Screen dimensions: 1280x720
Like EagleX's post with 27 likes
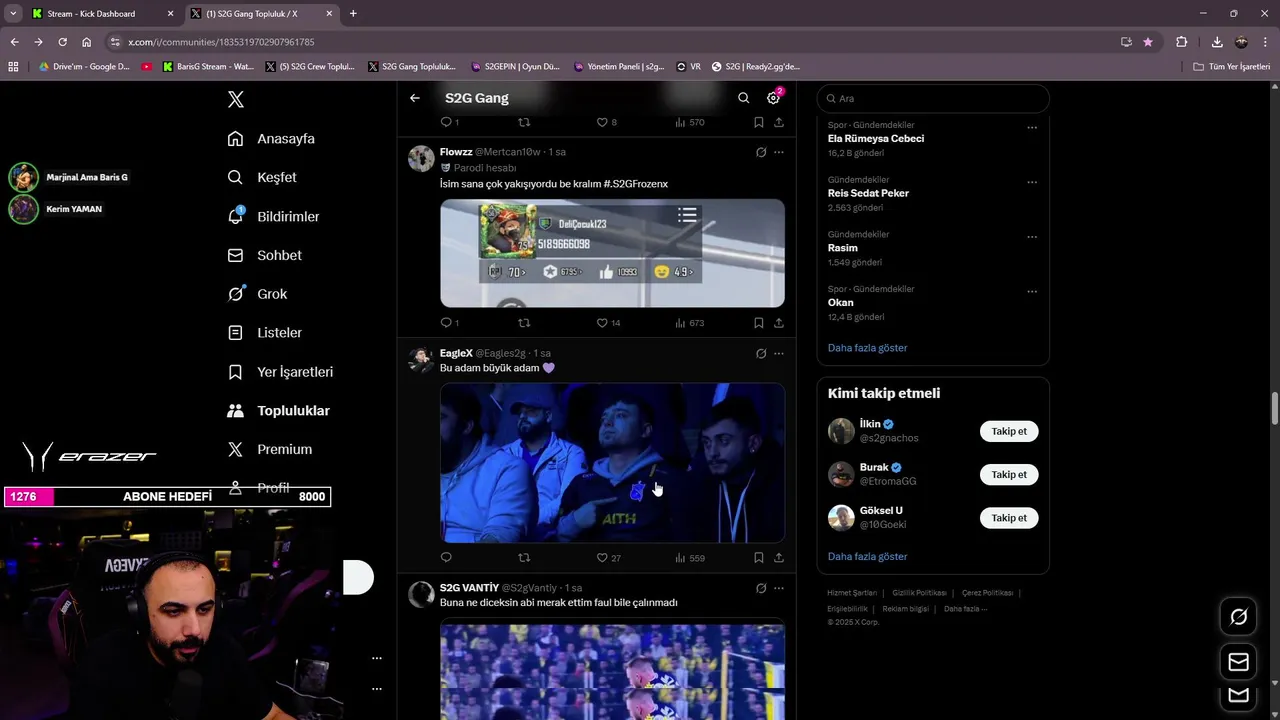tap(608, 558)
